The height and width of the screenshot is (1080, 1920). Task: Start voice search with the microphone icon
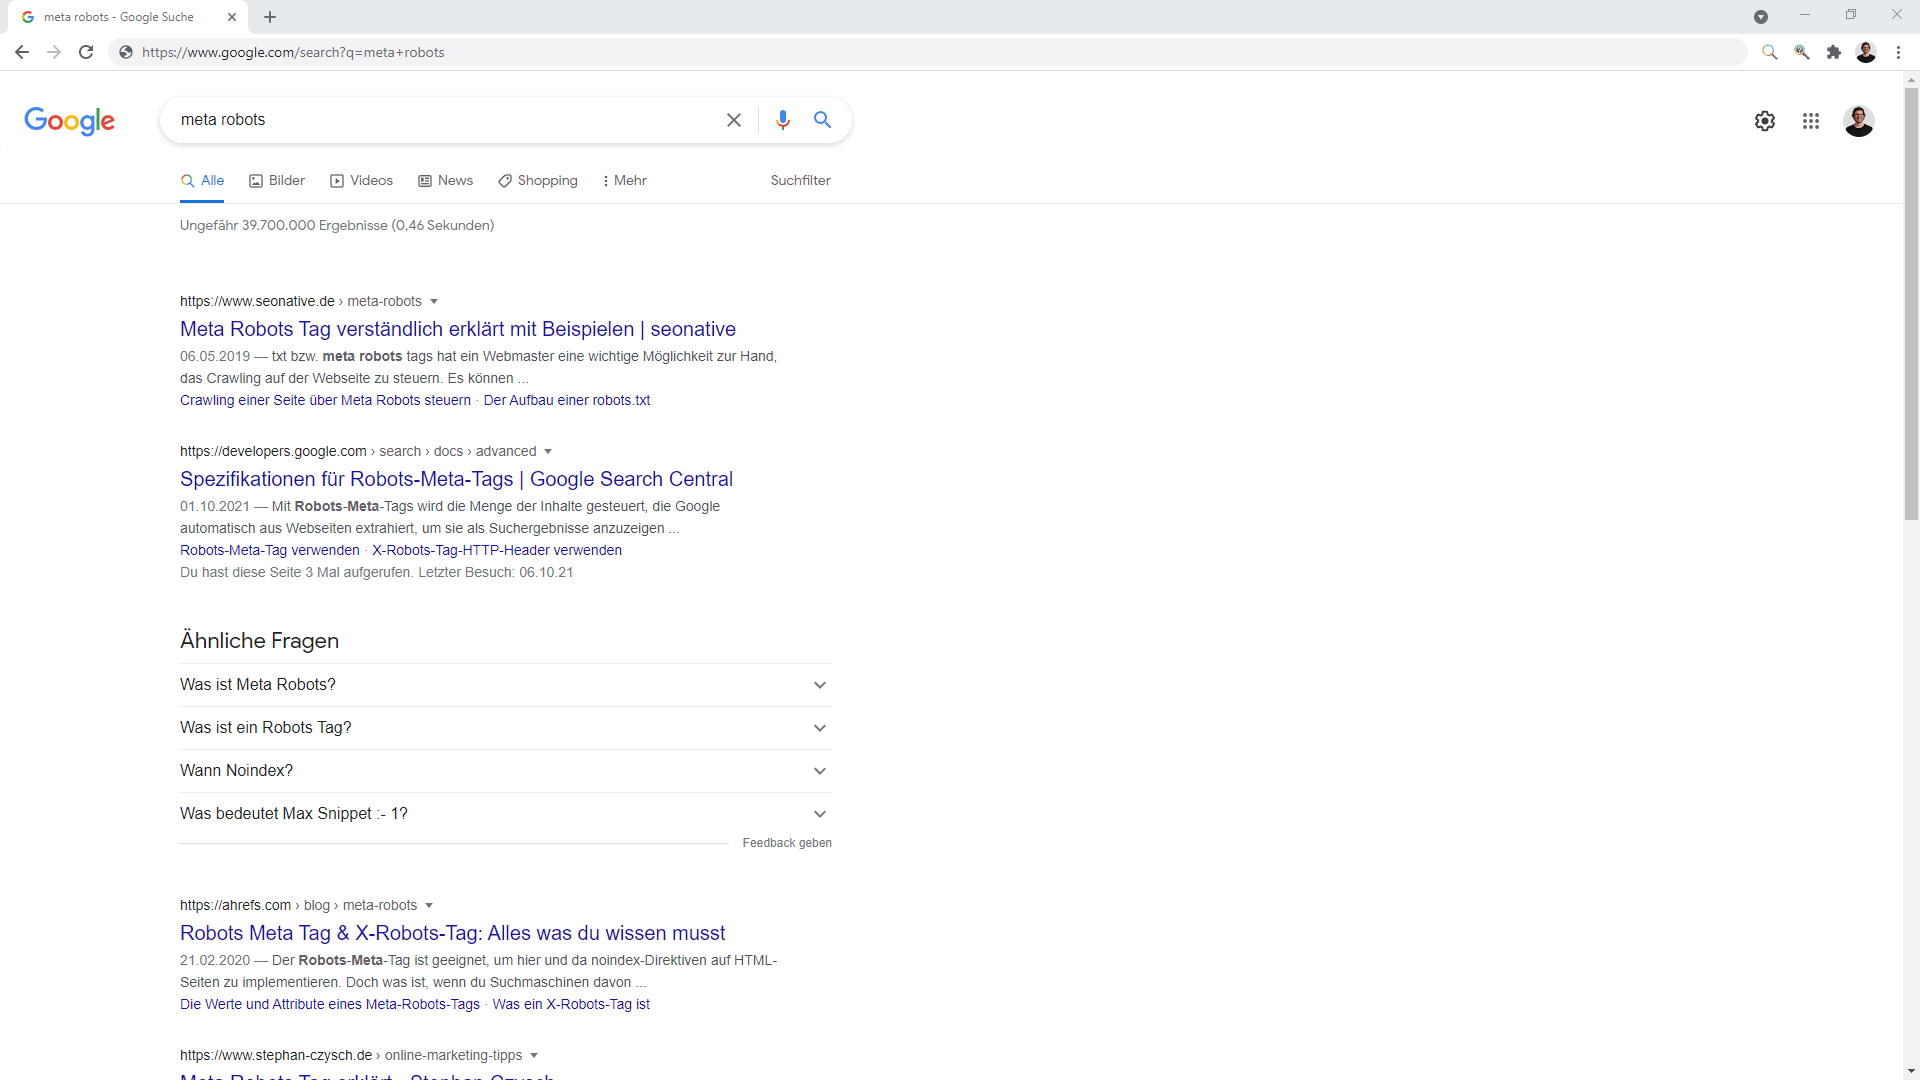(783, 120)
